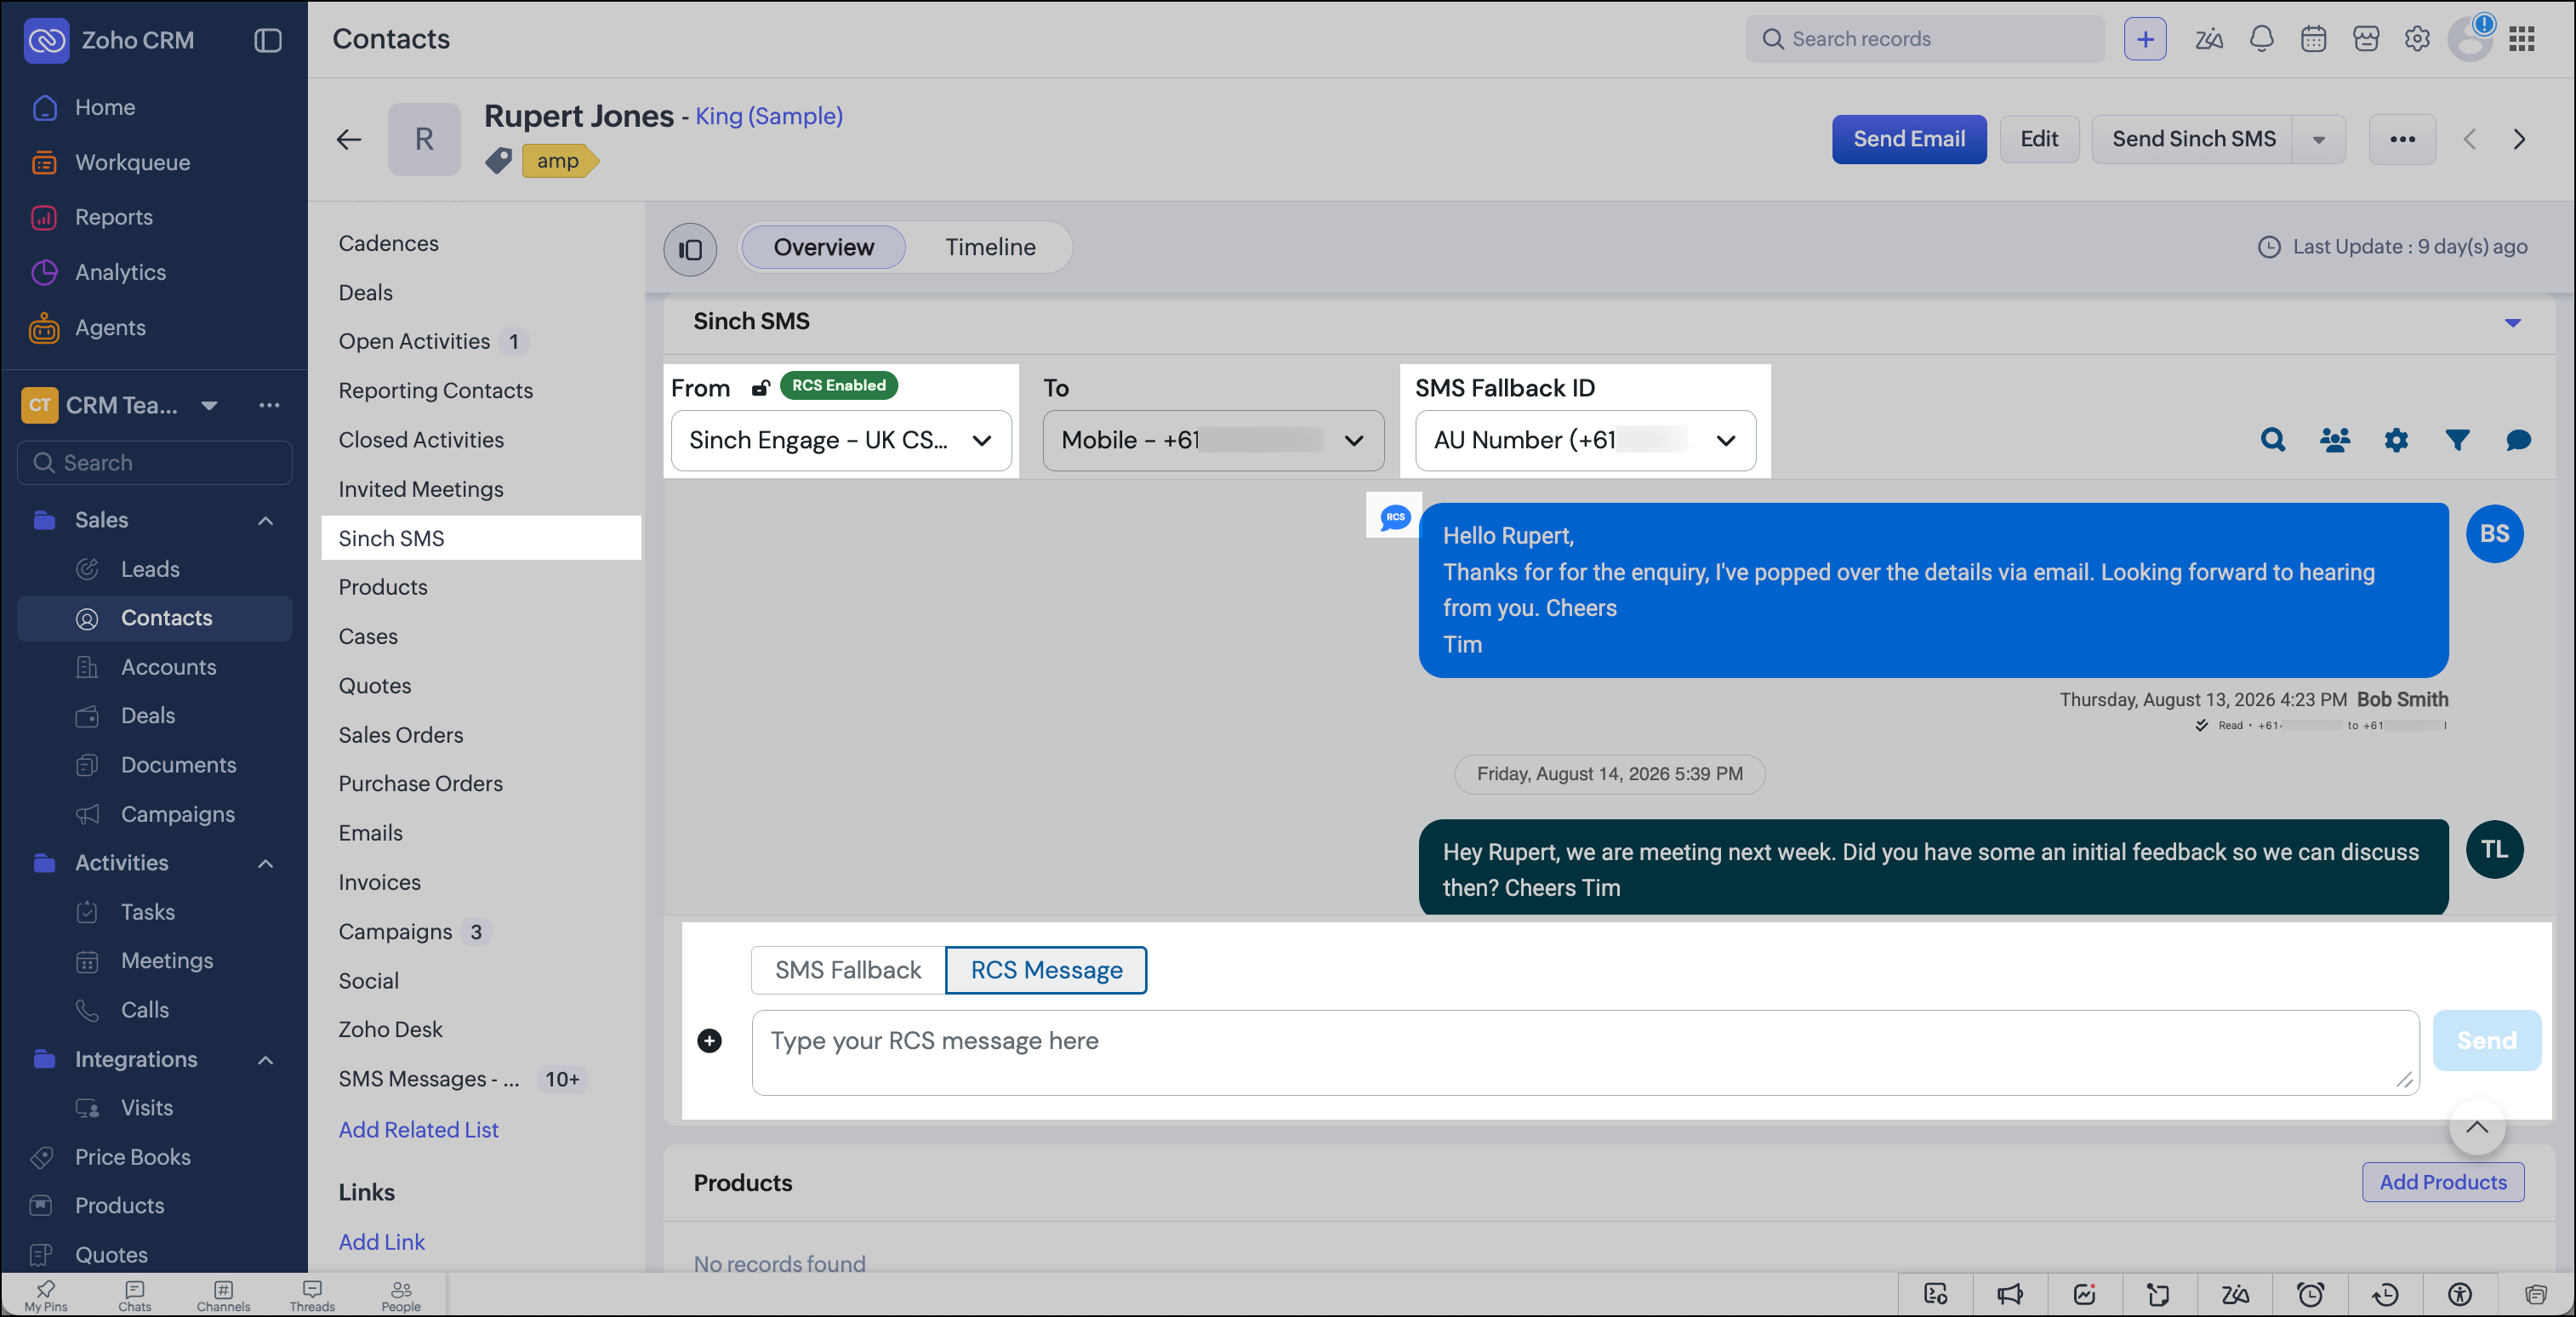Toggle the details side panel button
2576x1317 pixels.
[690, 249]
